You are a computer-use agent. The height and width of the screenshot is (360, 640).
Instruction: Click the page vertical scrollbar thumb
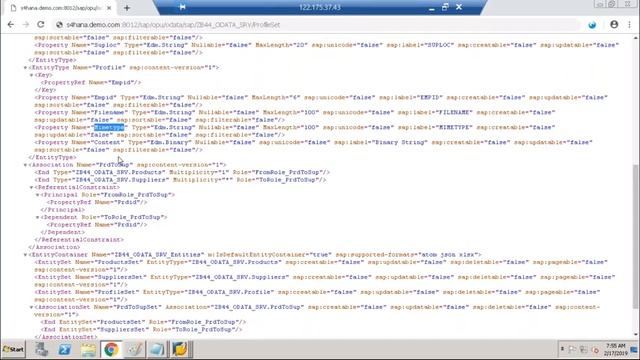(x=636, y=236)
